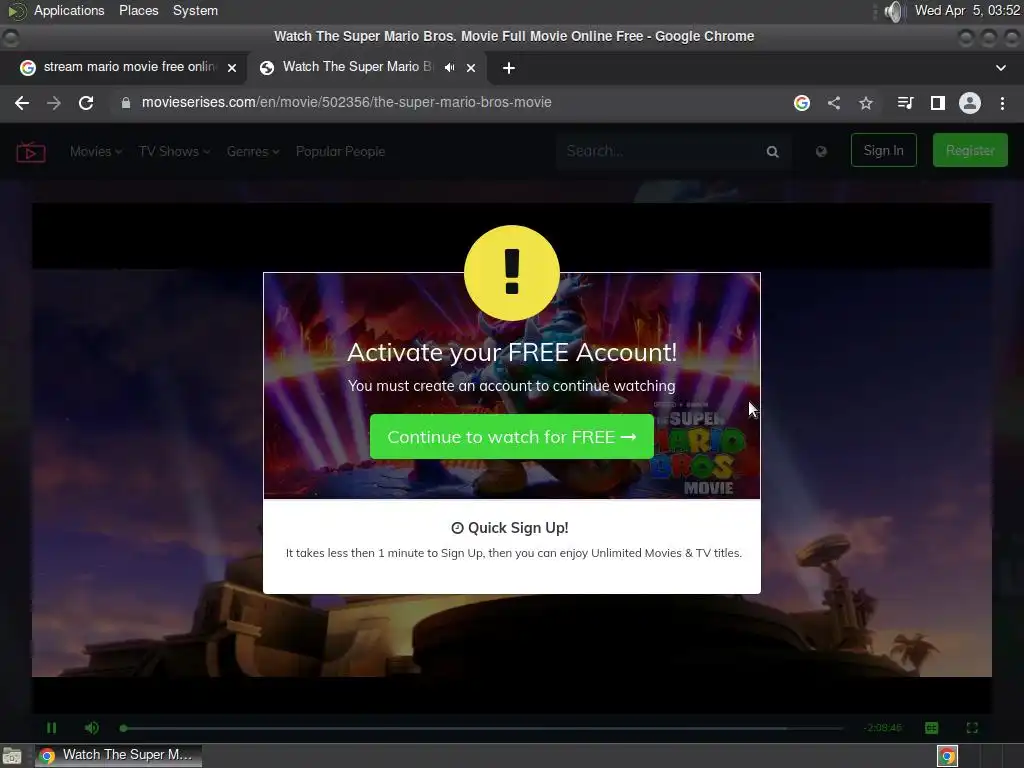The height and width of the screenshot is (768, 1024).
Task: Click the search magnifier icon
Action: pos(773,152)
